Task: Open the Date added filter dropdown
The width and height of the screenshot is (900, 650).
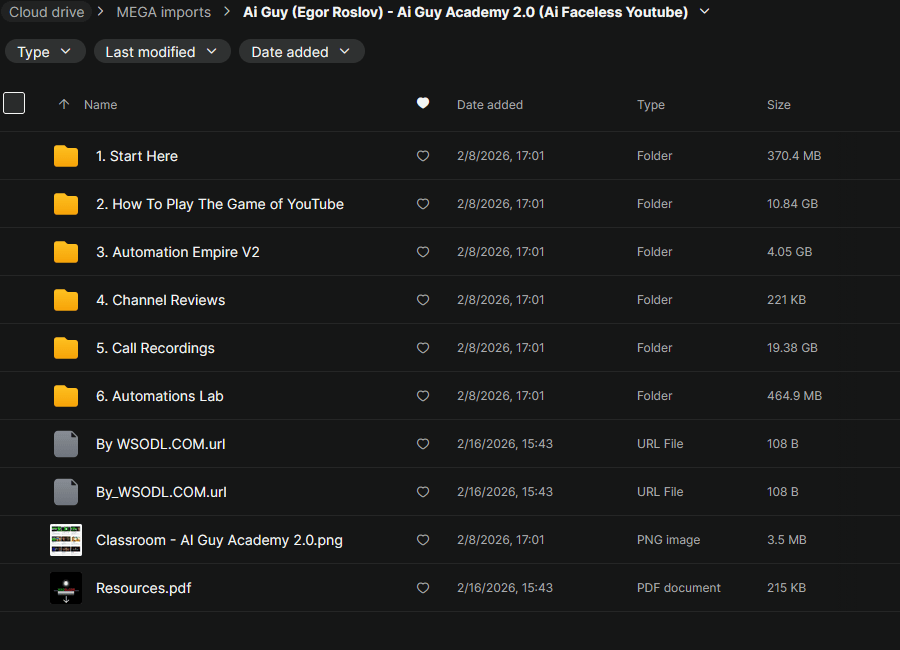Action: pos(301,52)
